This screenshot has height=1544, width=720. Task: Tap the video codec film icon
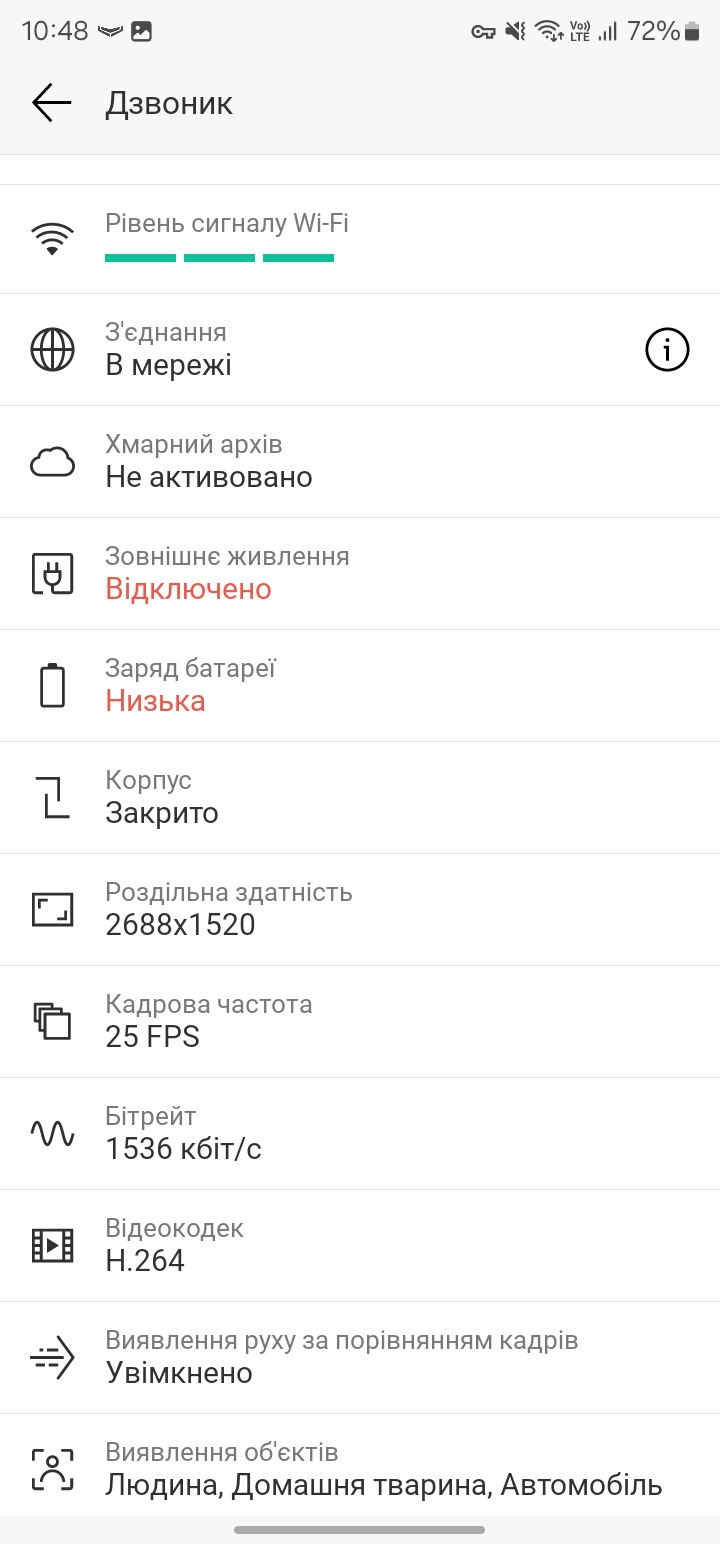pos(53,1245)
